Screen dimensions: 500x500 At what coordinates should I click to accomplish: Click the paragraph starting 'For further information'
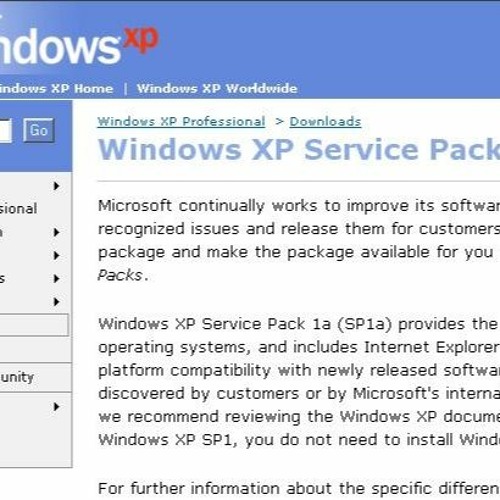[x=299, y=489]
